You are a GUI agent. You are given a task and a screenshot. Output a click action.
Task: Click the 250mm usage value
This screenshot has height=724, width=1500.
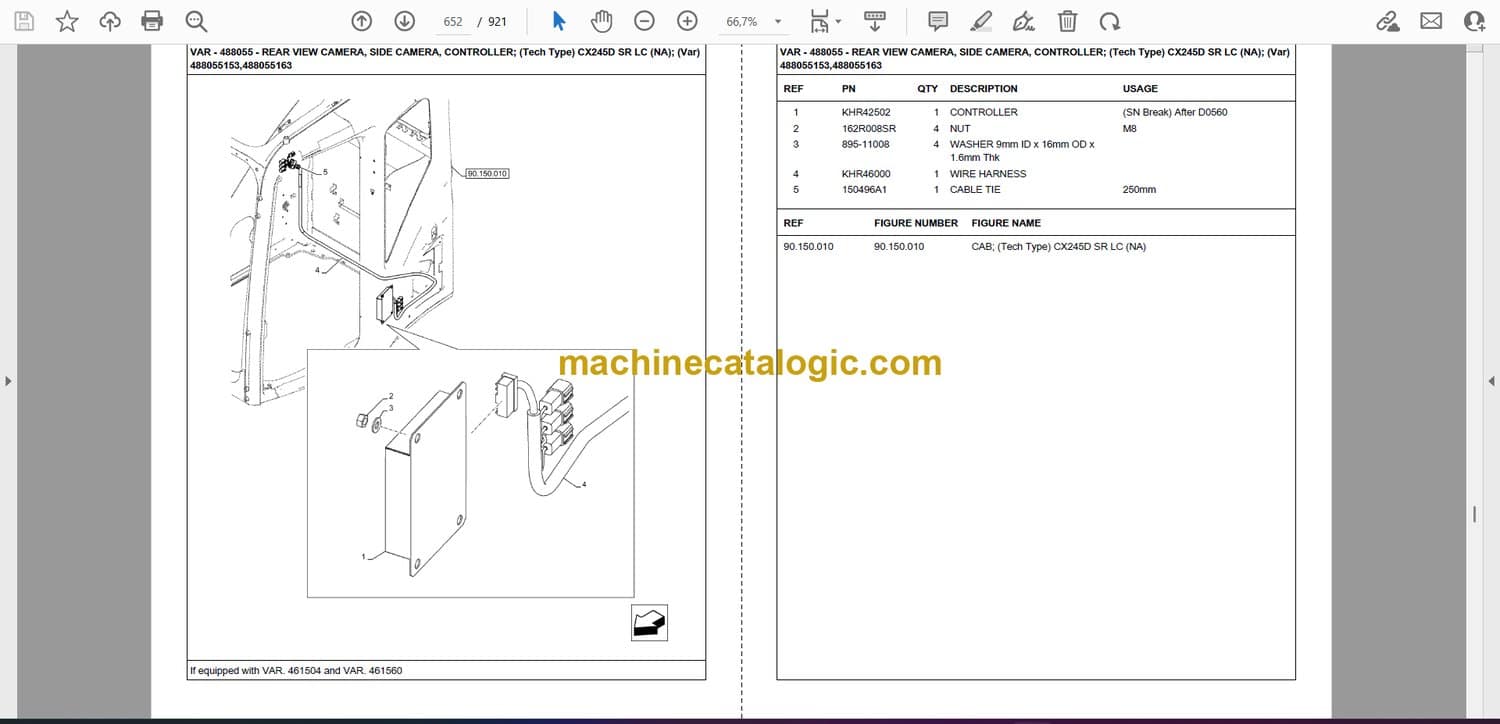click(1139, 190)
